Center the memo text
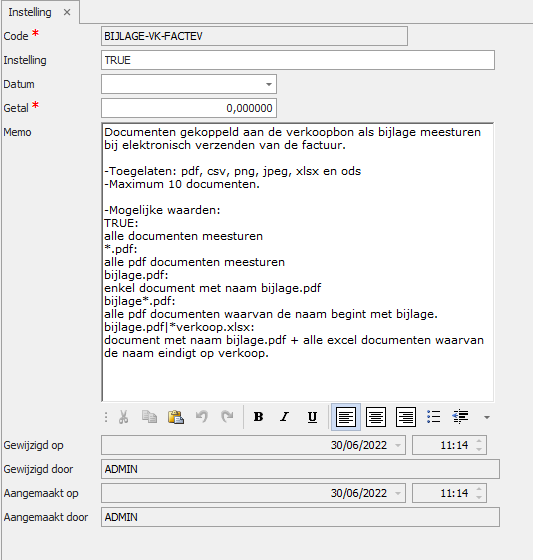This screenshot has height=560, width=533. 376,417
